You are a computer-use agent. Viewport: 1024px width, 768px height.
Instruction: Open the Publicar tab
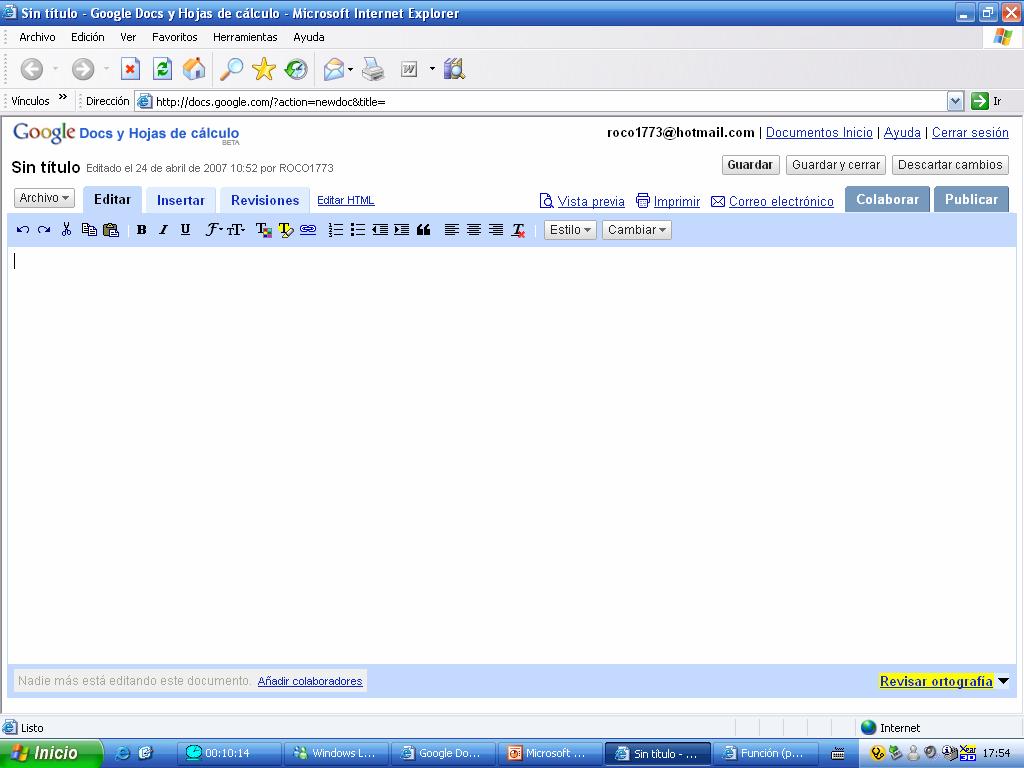971,199
